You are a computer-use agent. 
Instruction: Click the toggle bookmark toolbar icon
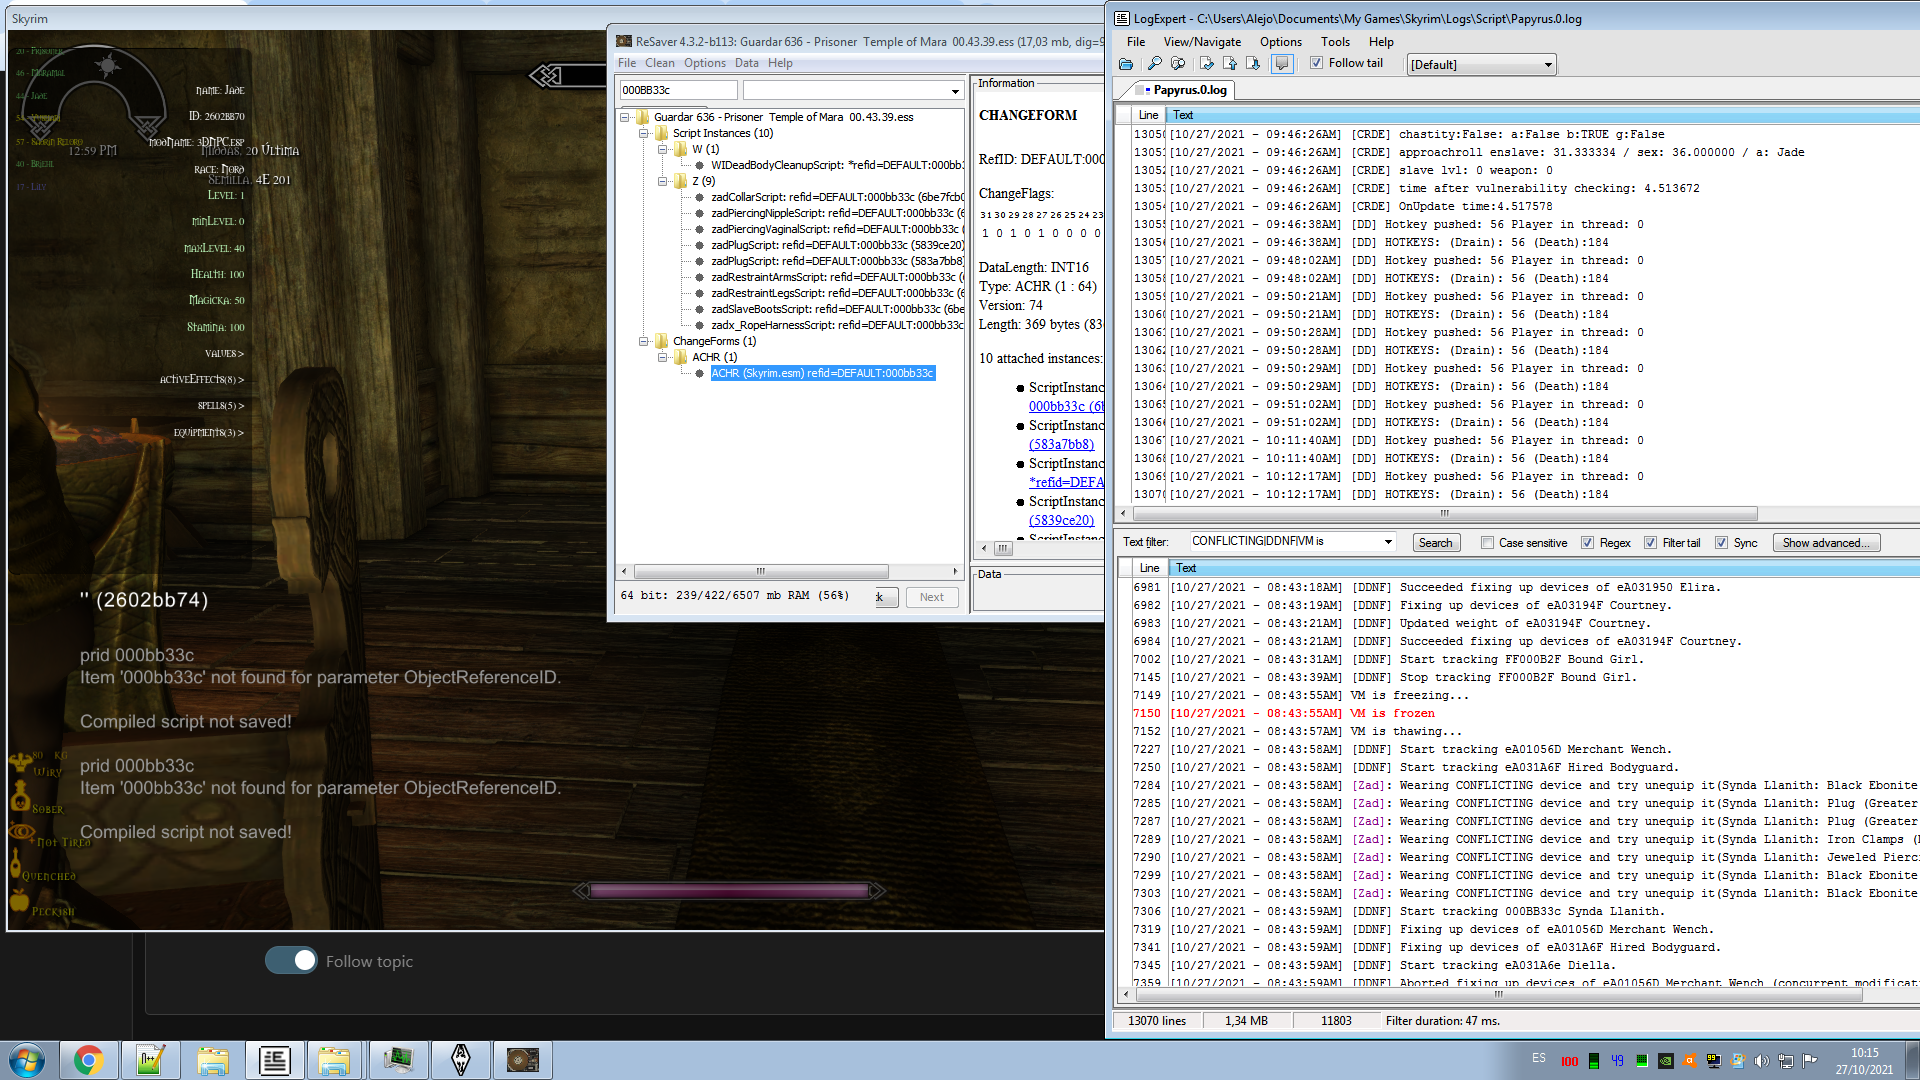[1206, 64]
